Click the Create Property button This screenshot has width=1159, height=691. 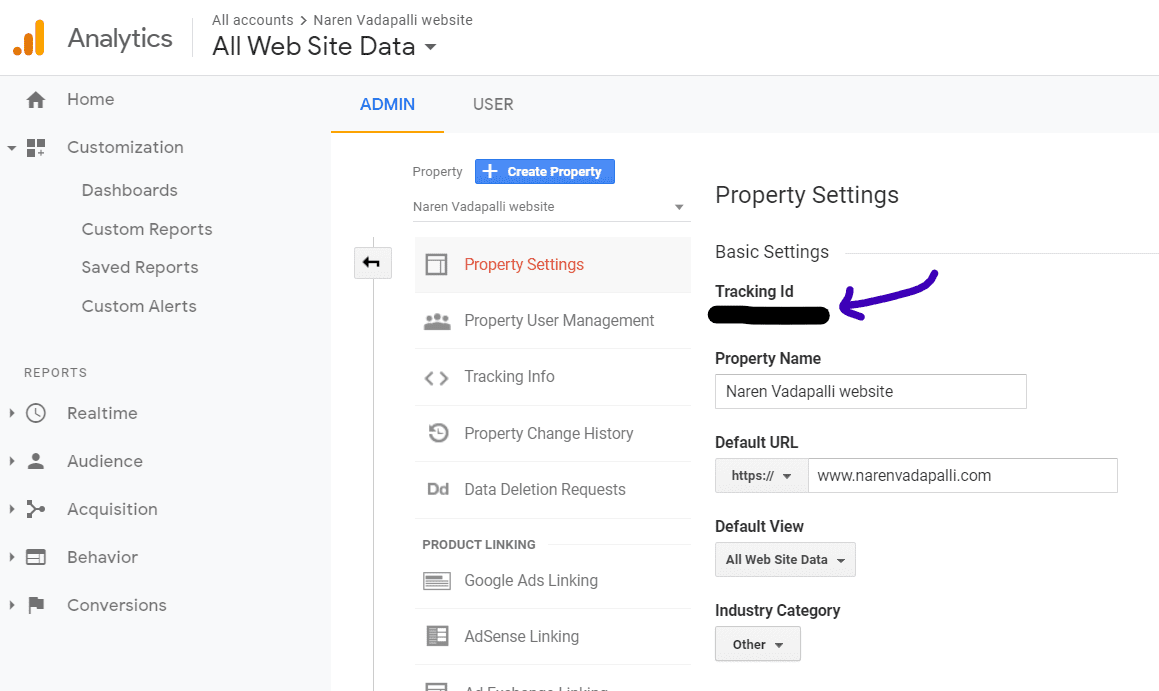point(545,171)
